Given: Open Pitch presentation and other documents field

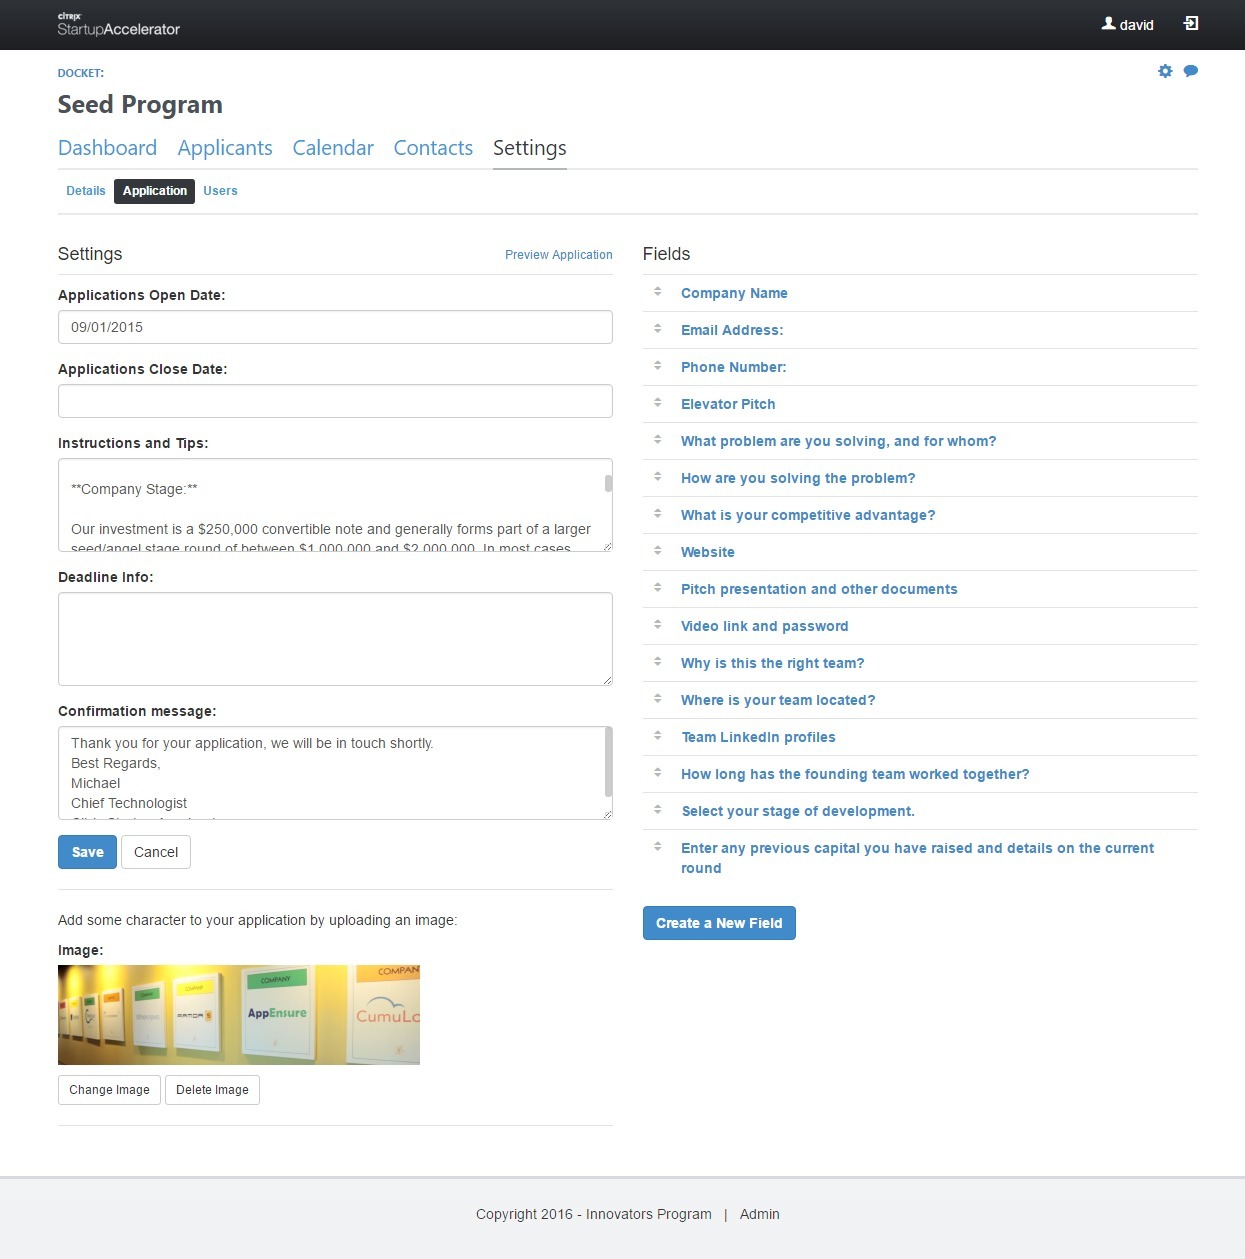Looking at the screenshot, I should (x=819, y=589).
